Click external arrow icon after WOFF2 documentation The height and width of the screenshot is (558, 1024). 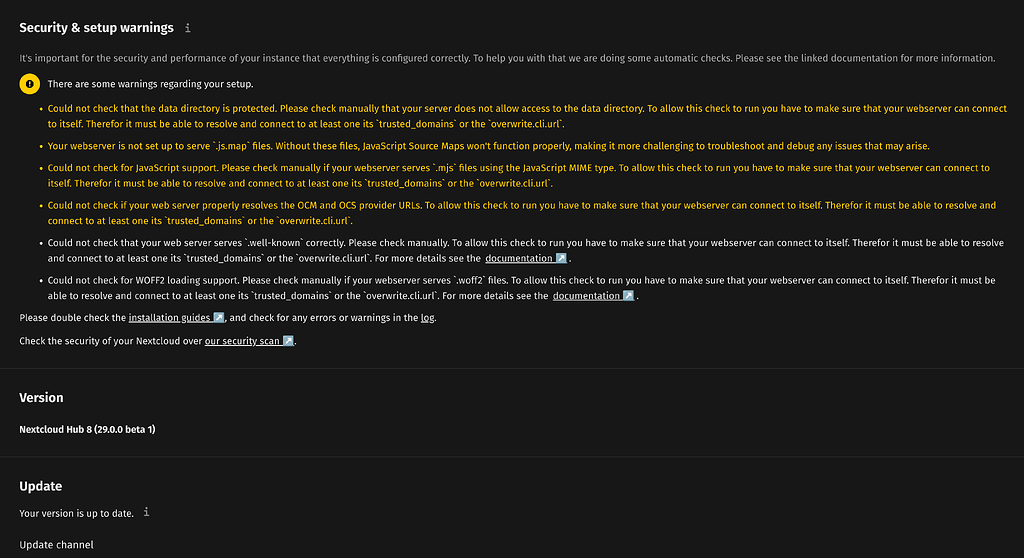pyautogui.click(x=628, y=296)
